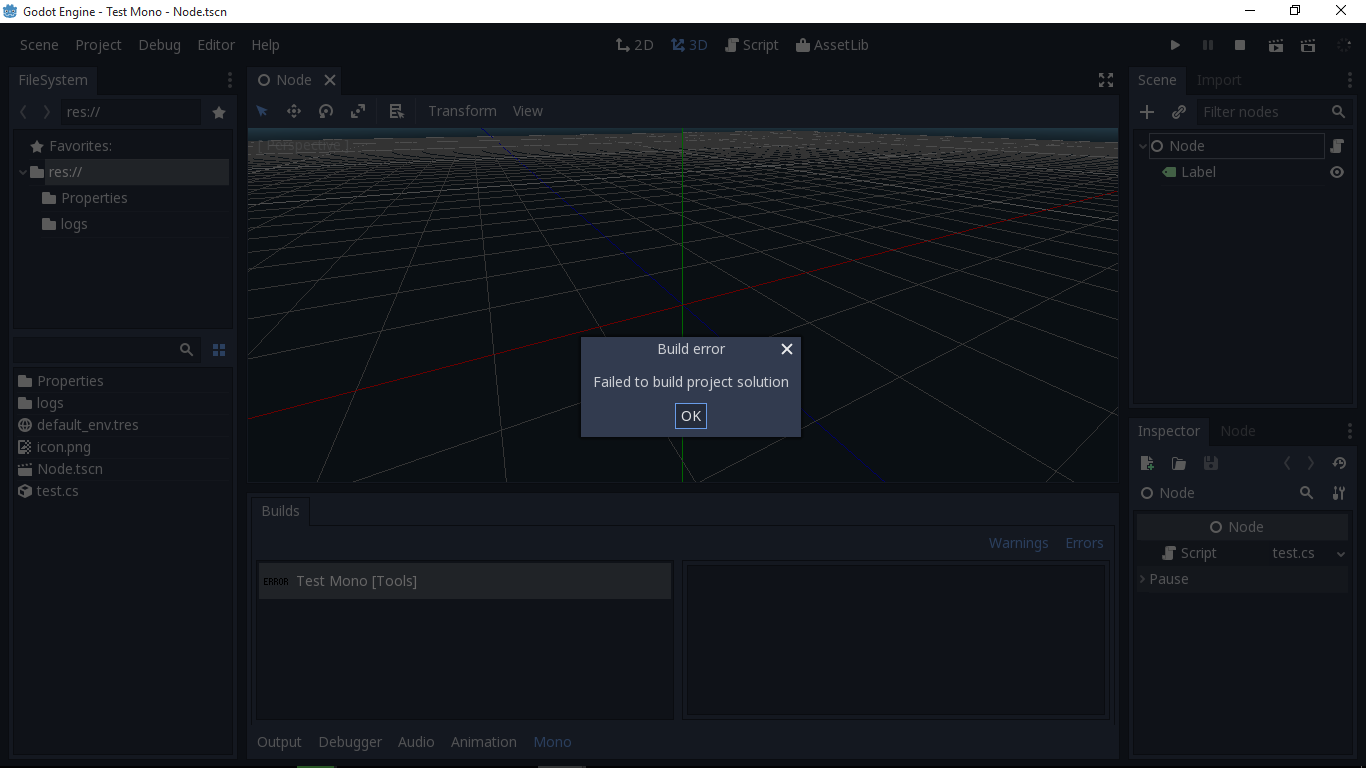
Task: Open the history dropdown in the Inspector
Action: point(1339,463)
